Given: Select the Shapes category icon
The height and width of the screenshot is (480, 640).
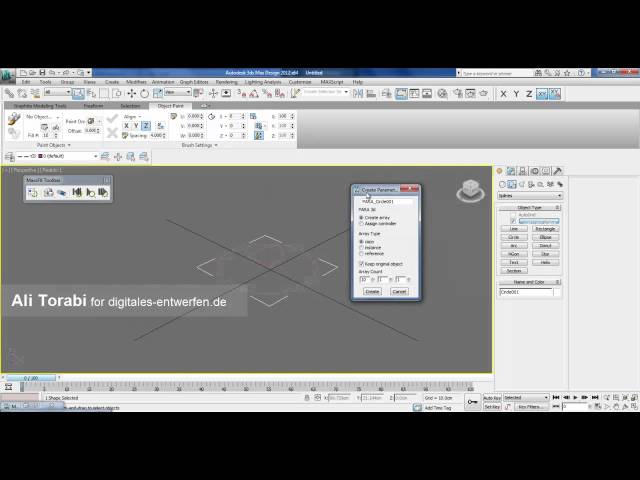Looking at the screenshot, I should tap(512, 184).
